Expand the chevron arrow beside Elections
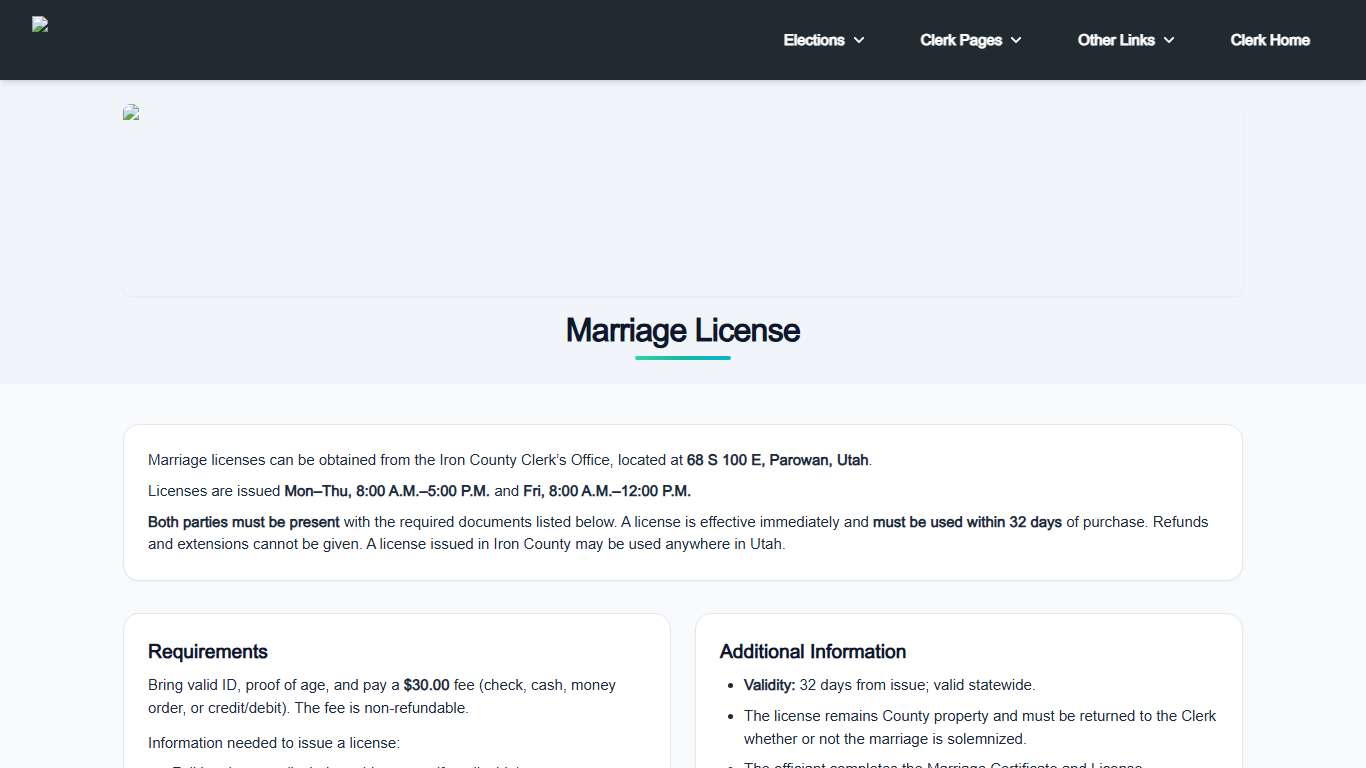The width and height of the screenshot is (1366, 768). pyautogui.click(x=859, y=40)
